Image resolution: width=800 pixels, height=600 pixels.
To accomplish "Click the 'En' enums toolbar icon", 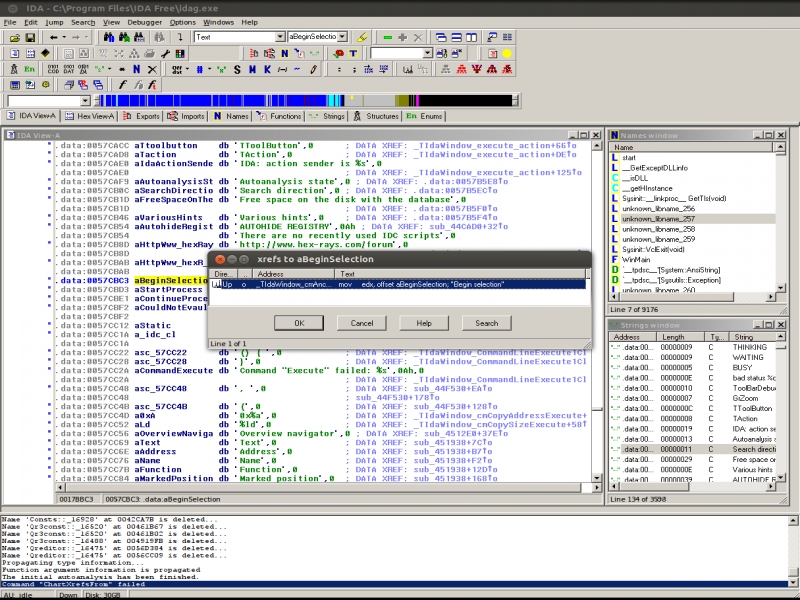I will [x=29, y=69].
